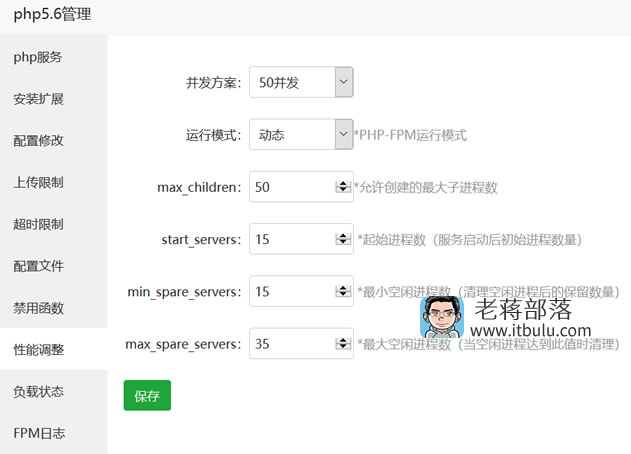The width and height of the screenshot is (631, 454).
Task: Focus the min_spare_servers input field
Action: (301, 291)
